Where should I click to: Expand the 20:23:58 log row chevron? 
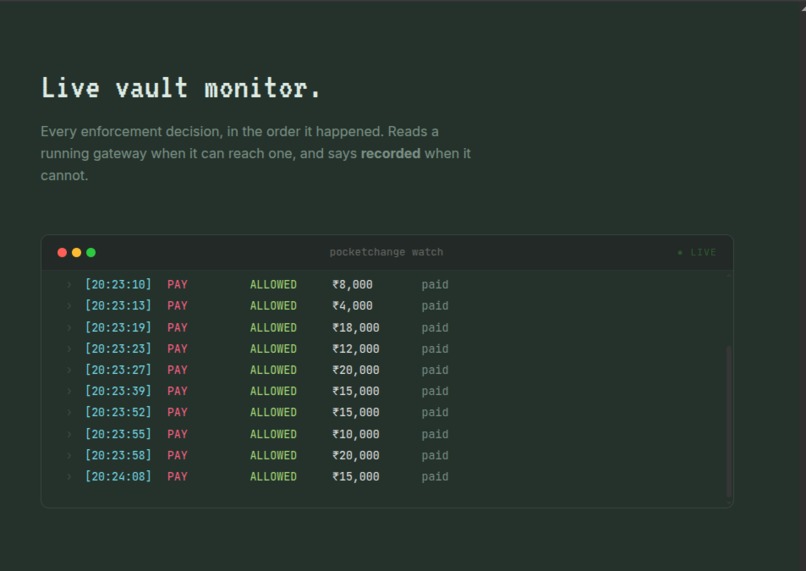[69, 455]
